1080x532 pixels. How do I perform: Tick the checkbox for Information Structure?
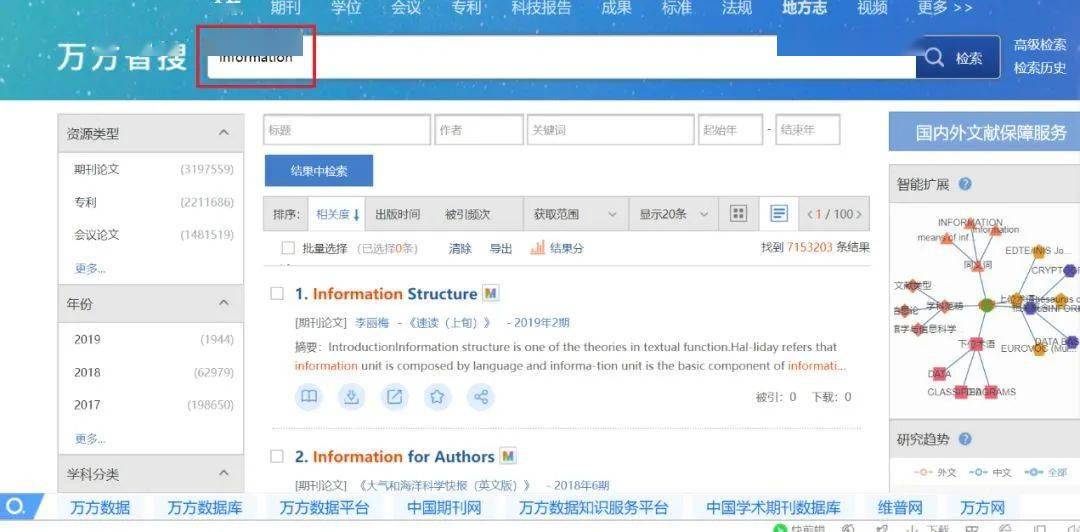point(277,294)
